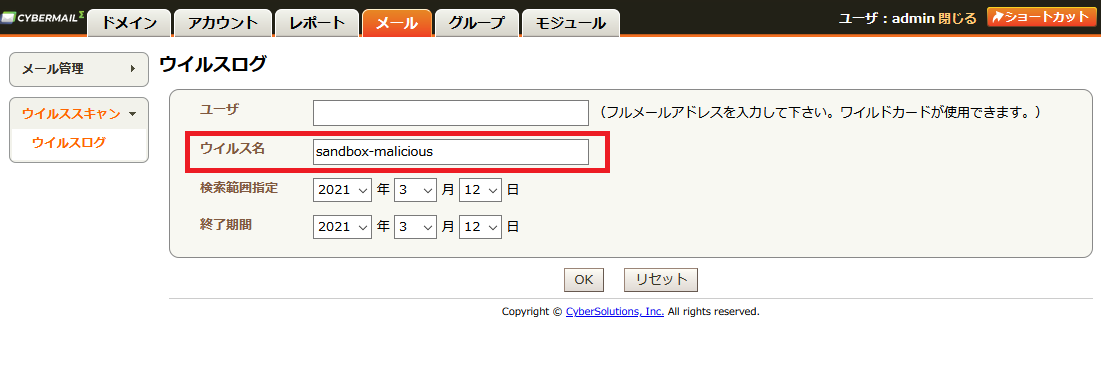1101x379 pixels.
Task: Click the ユーザ : admin text
Action: (886, 18)
